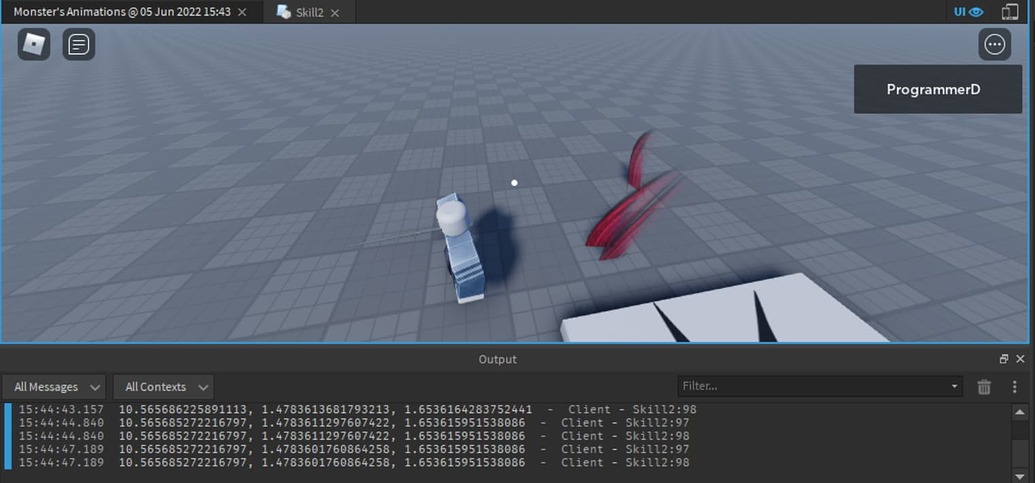Select the 15:44:47.189 Skill2:98 output line

click(354, 463)
